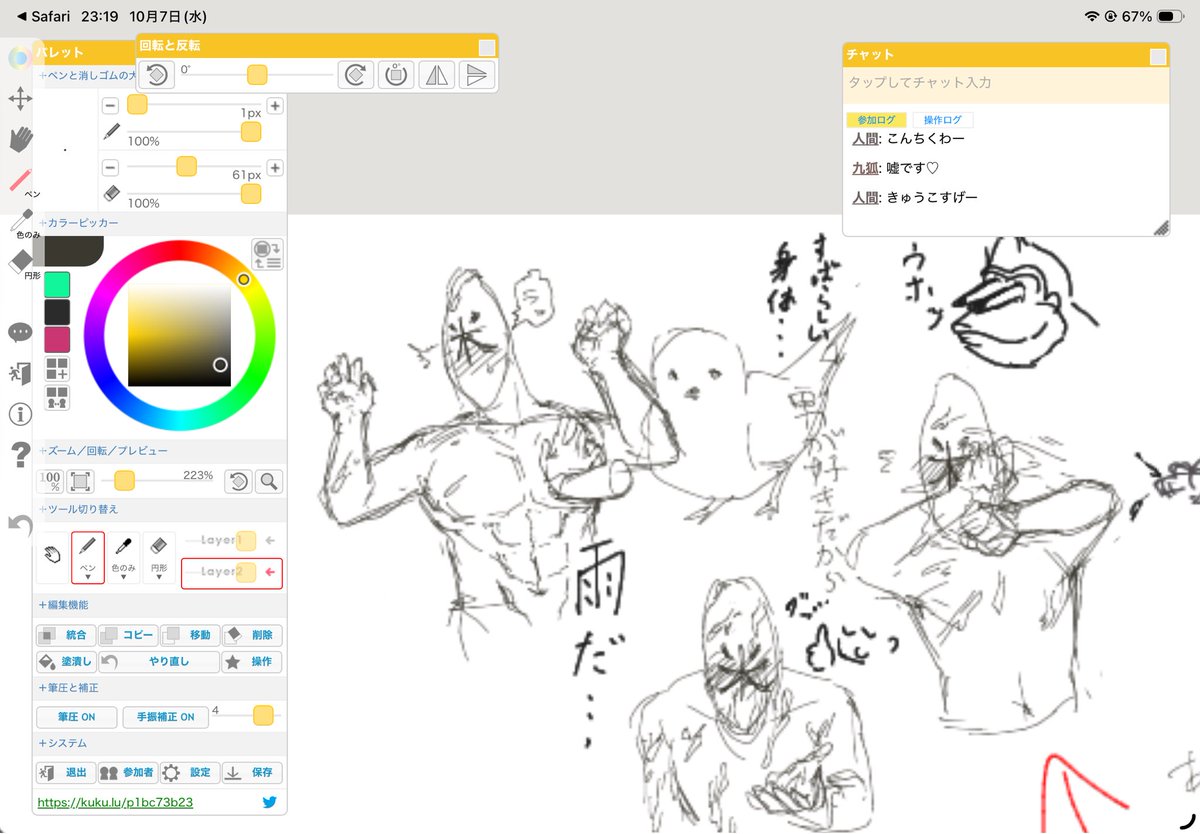The width and height of the screenshot is (1200, 834).
Task: Click the 統合 merge button
Action: pos(66,635)
